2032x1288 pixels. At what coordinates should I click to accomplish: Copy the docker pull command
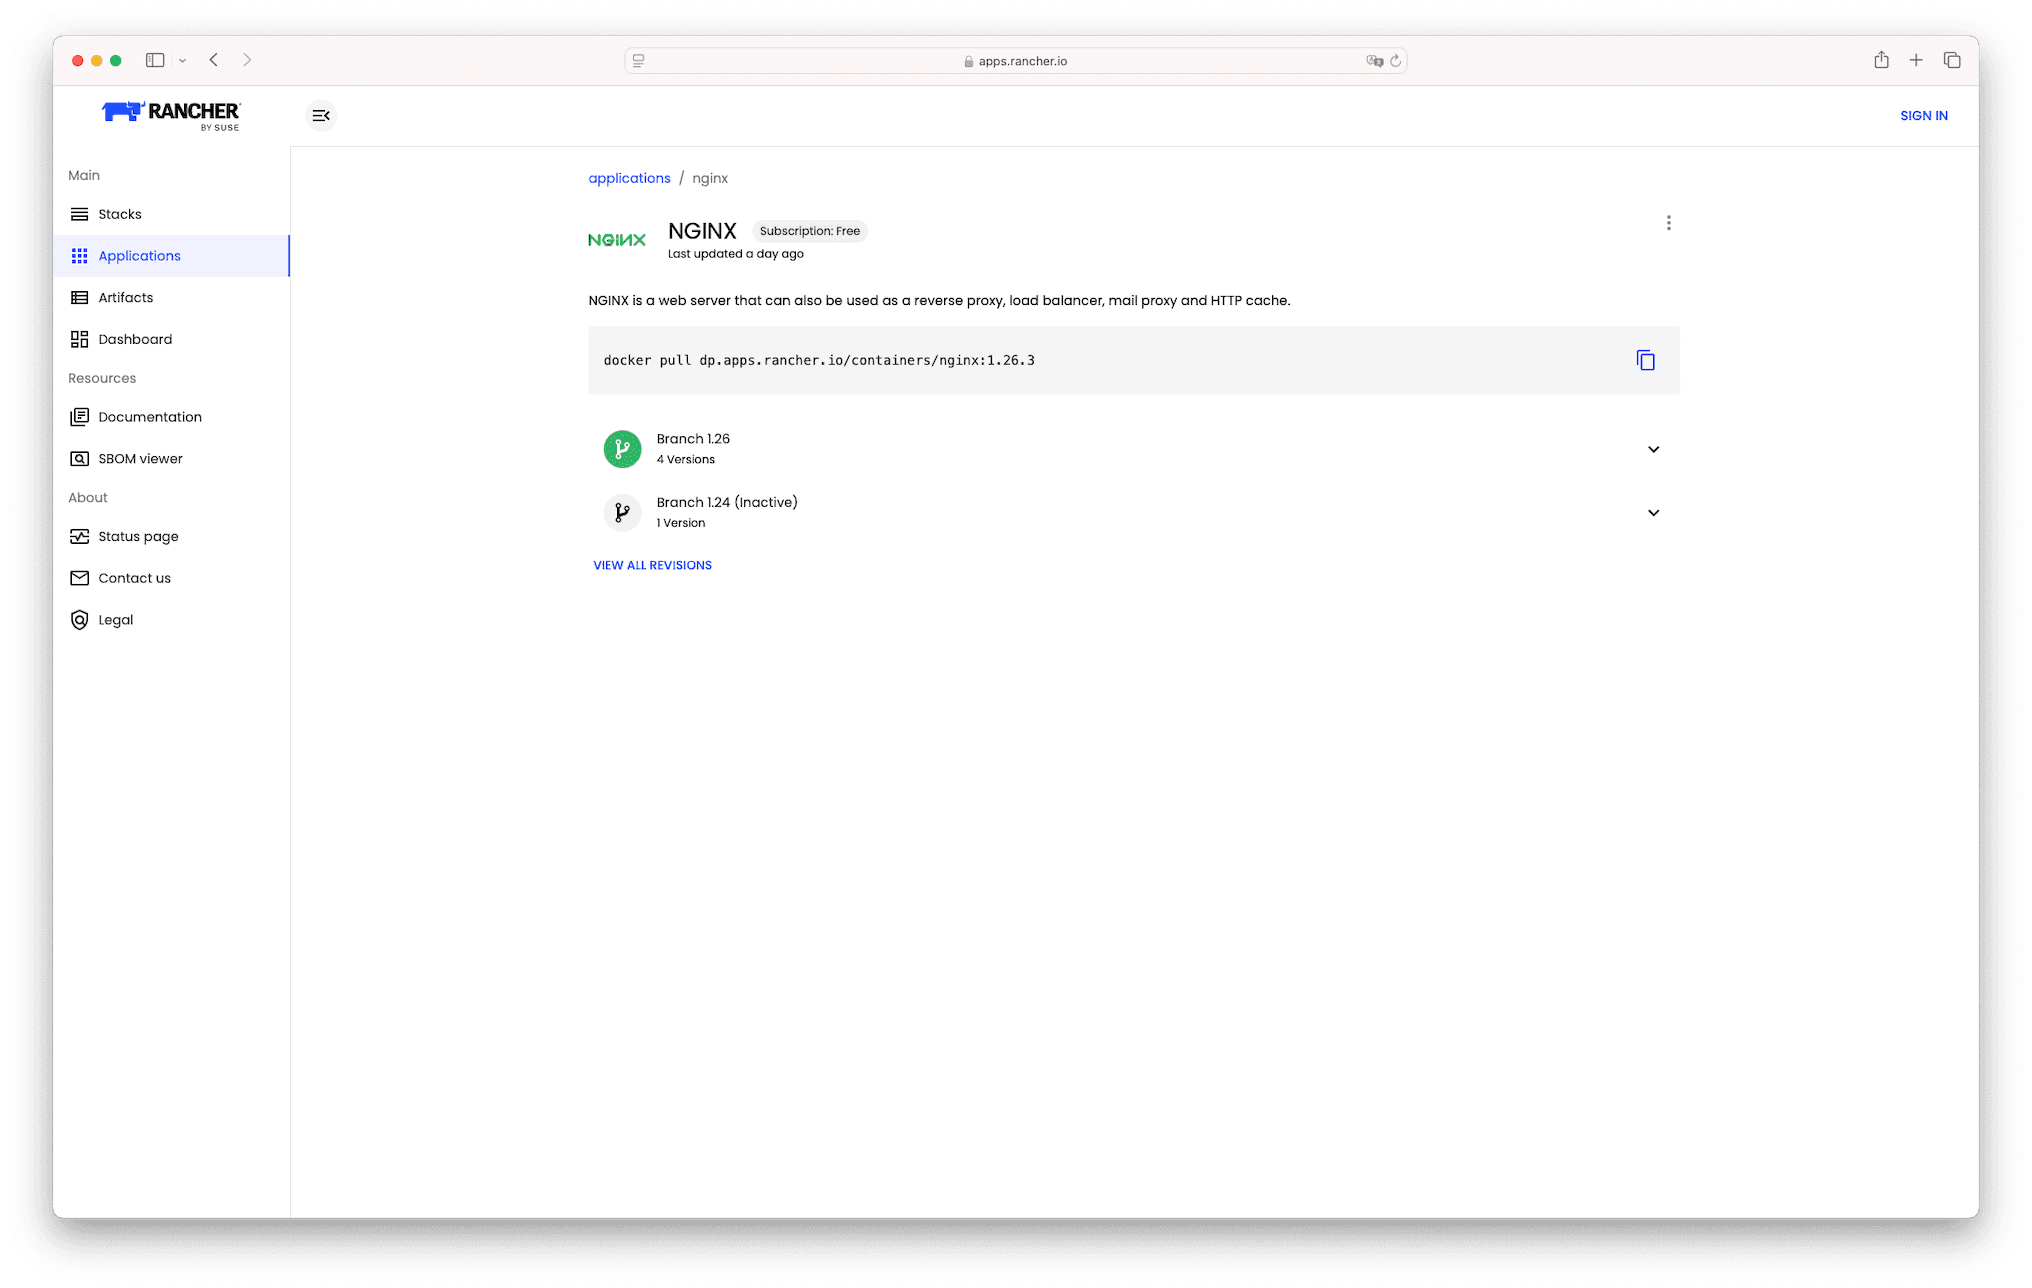[1645, 360]
